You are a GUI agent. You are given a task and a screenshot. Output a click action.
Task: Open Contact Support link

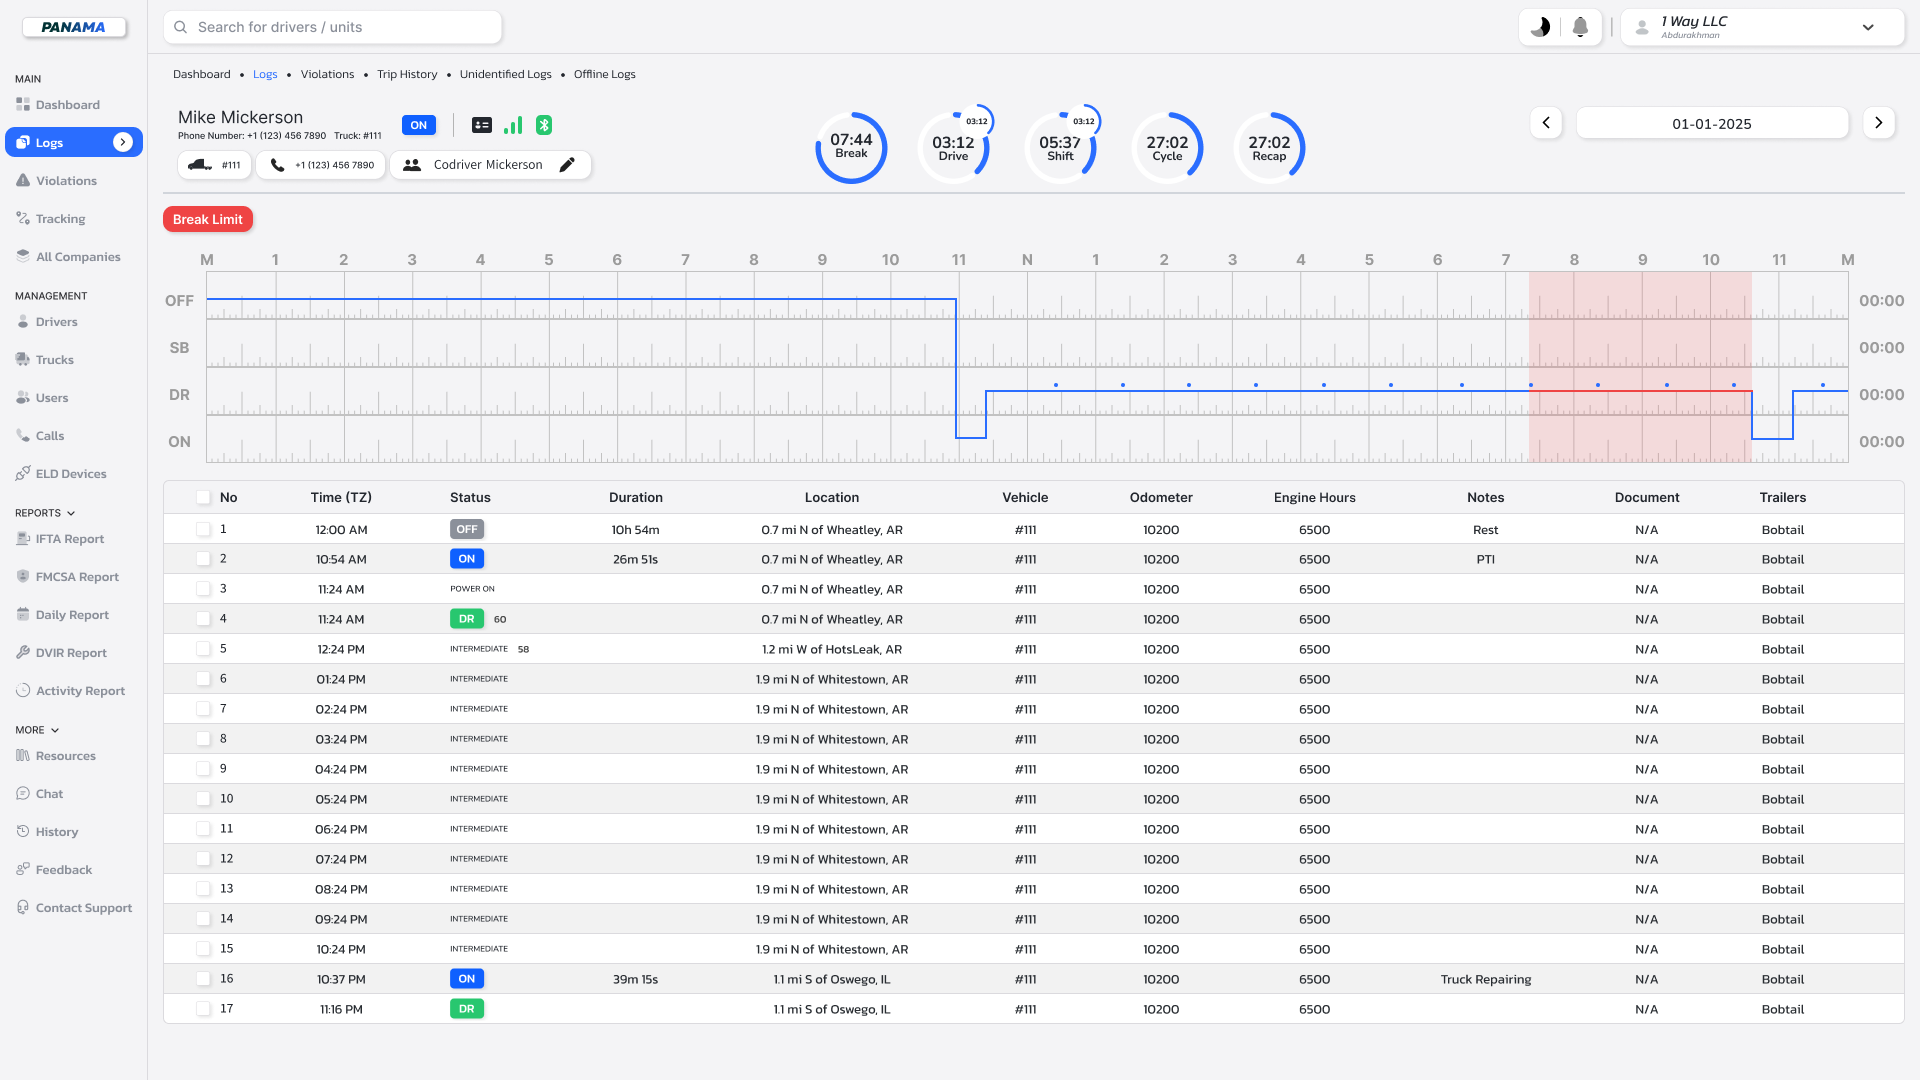(x=83, y=908)
